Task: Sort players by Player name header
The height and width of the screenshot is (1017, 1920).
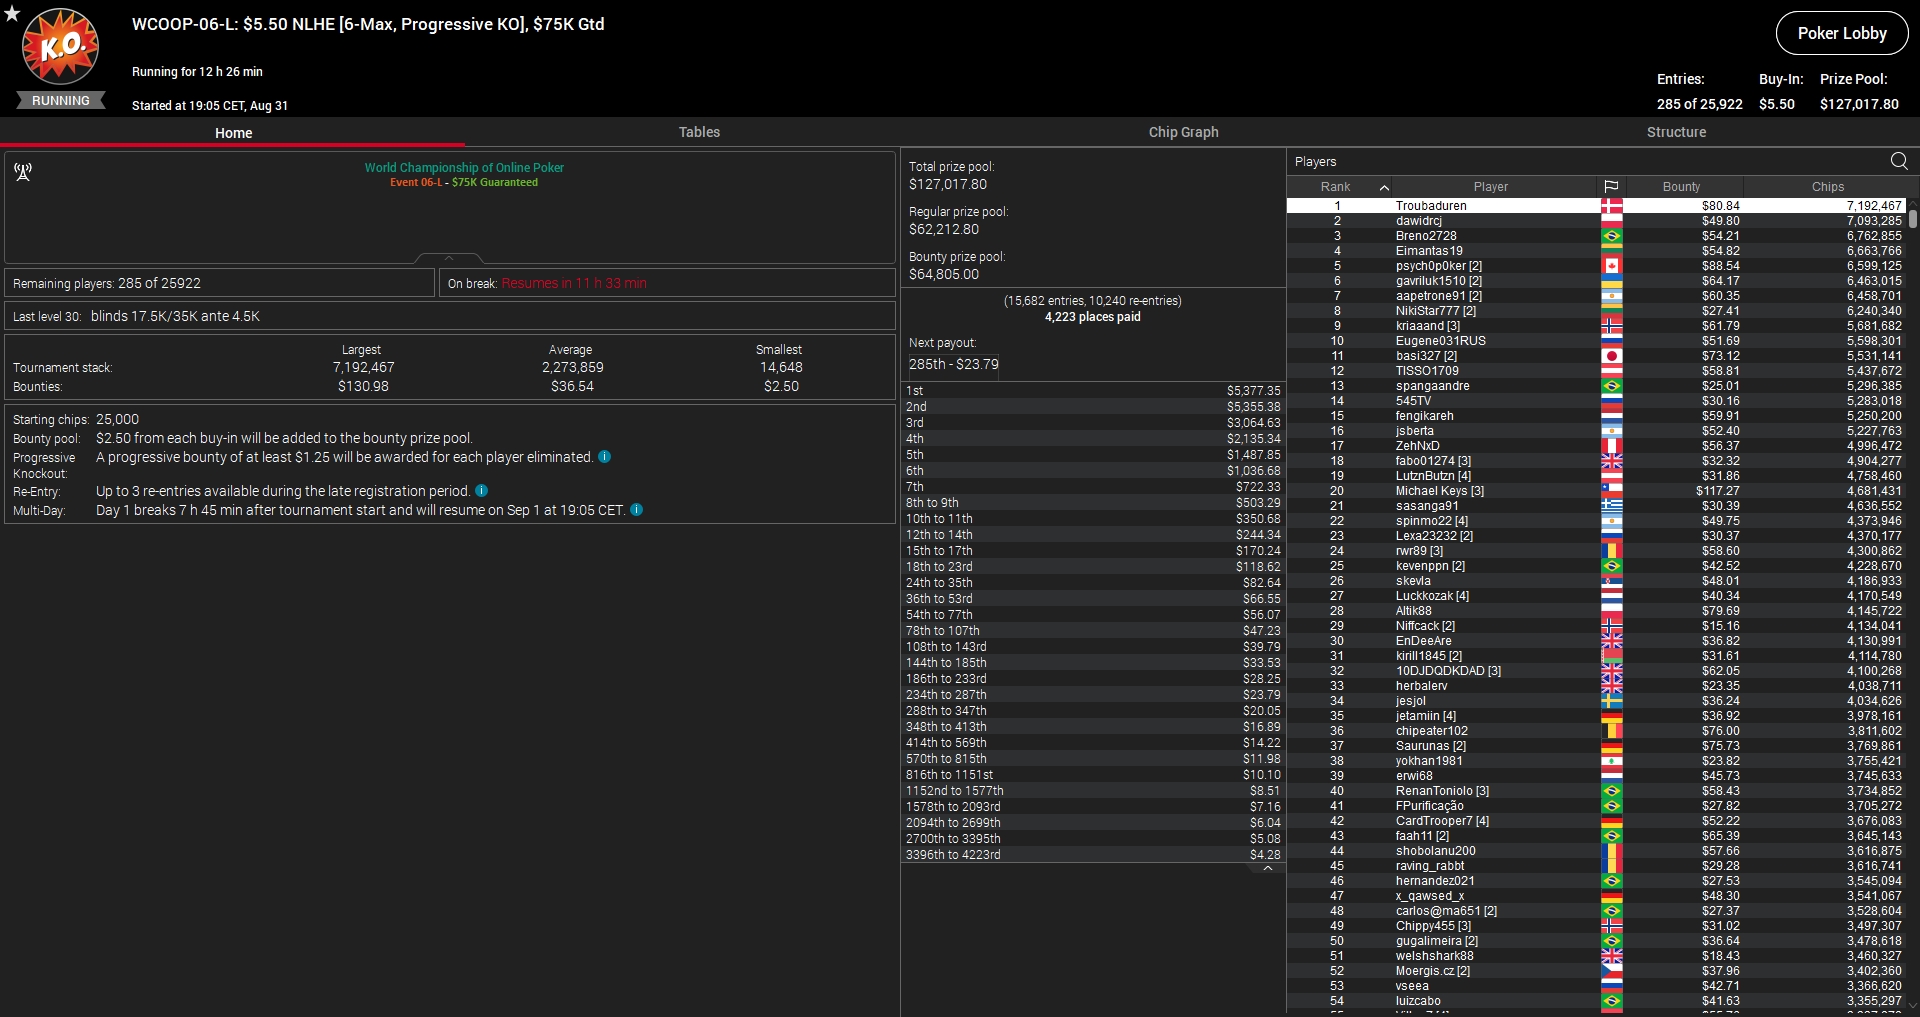Action: pos(1490,187)
